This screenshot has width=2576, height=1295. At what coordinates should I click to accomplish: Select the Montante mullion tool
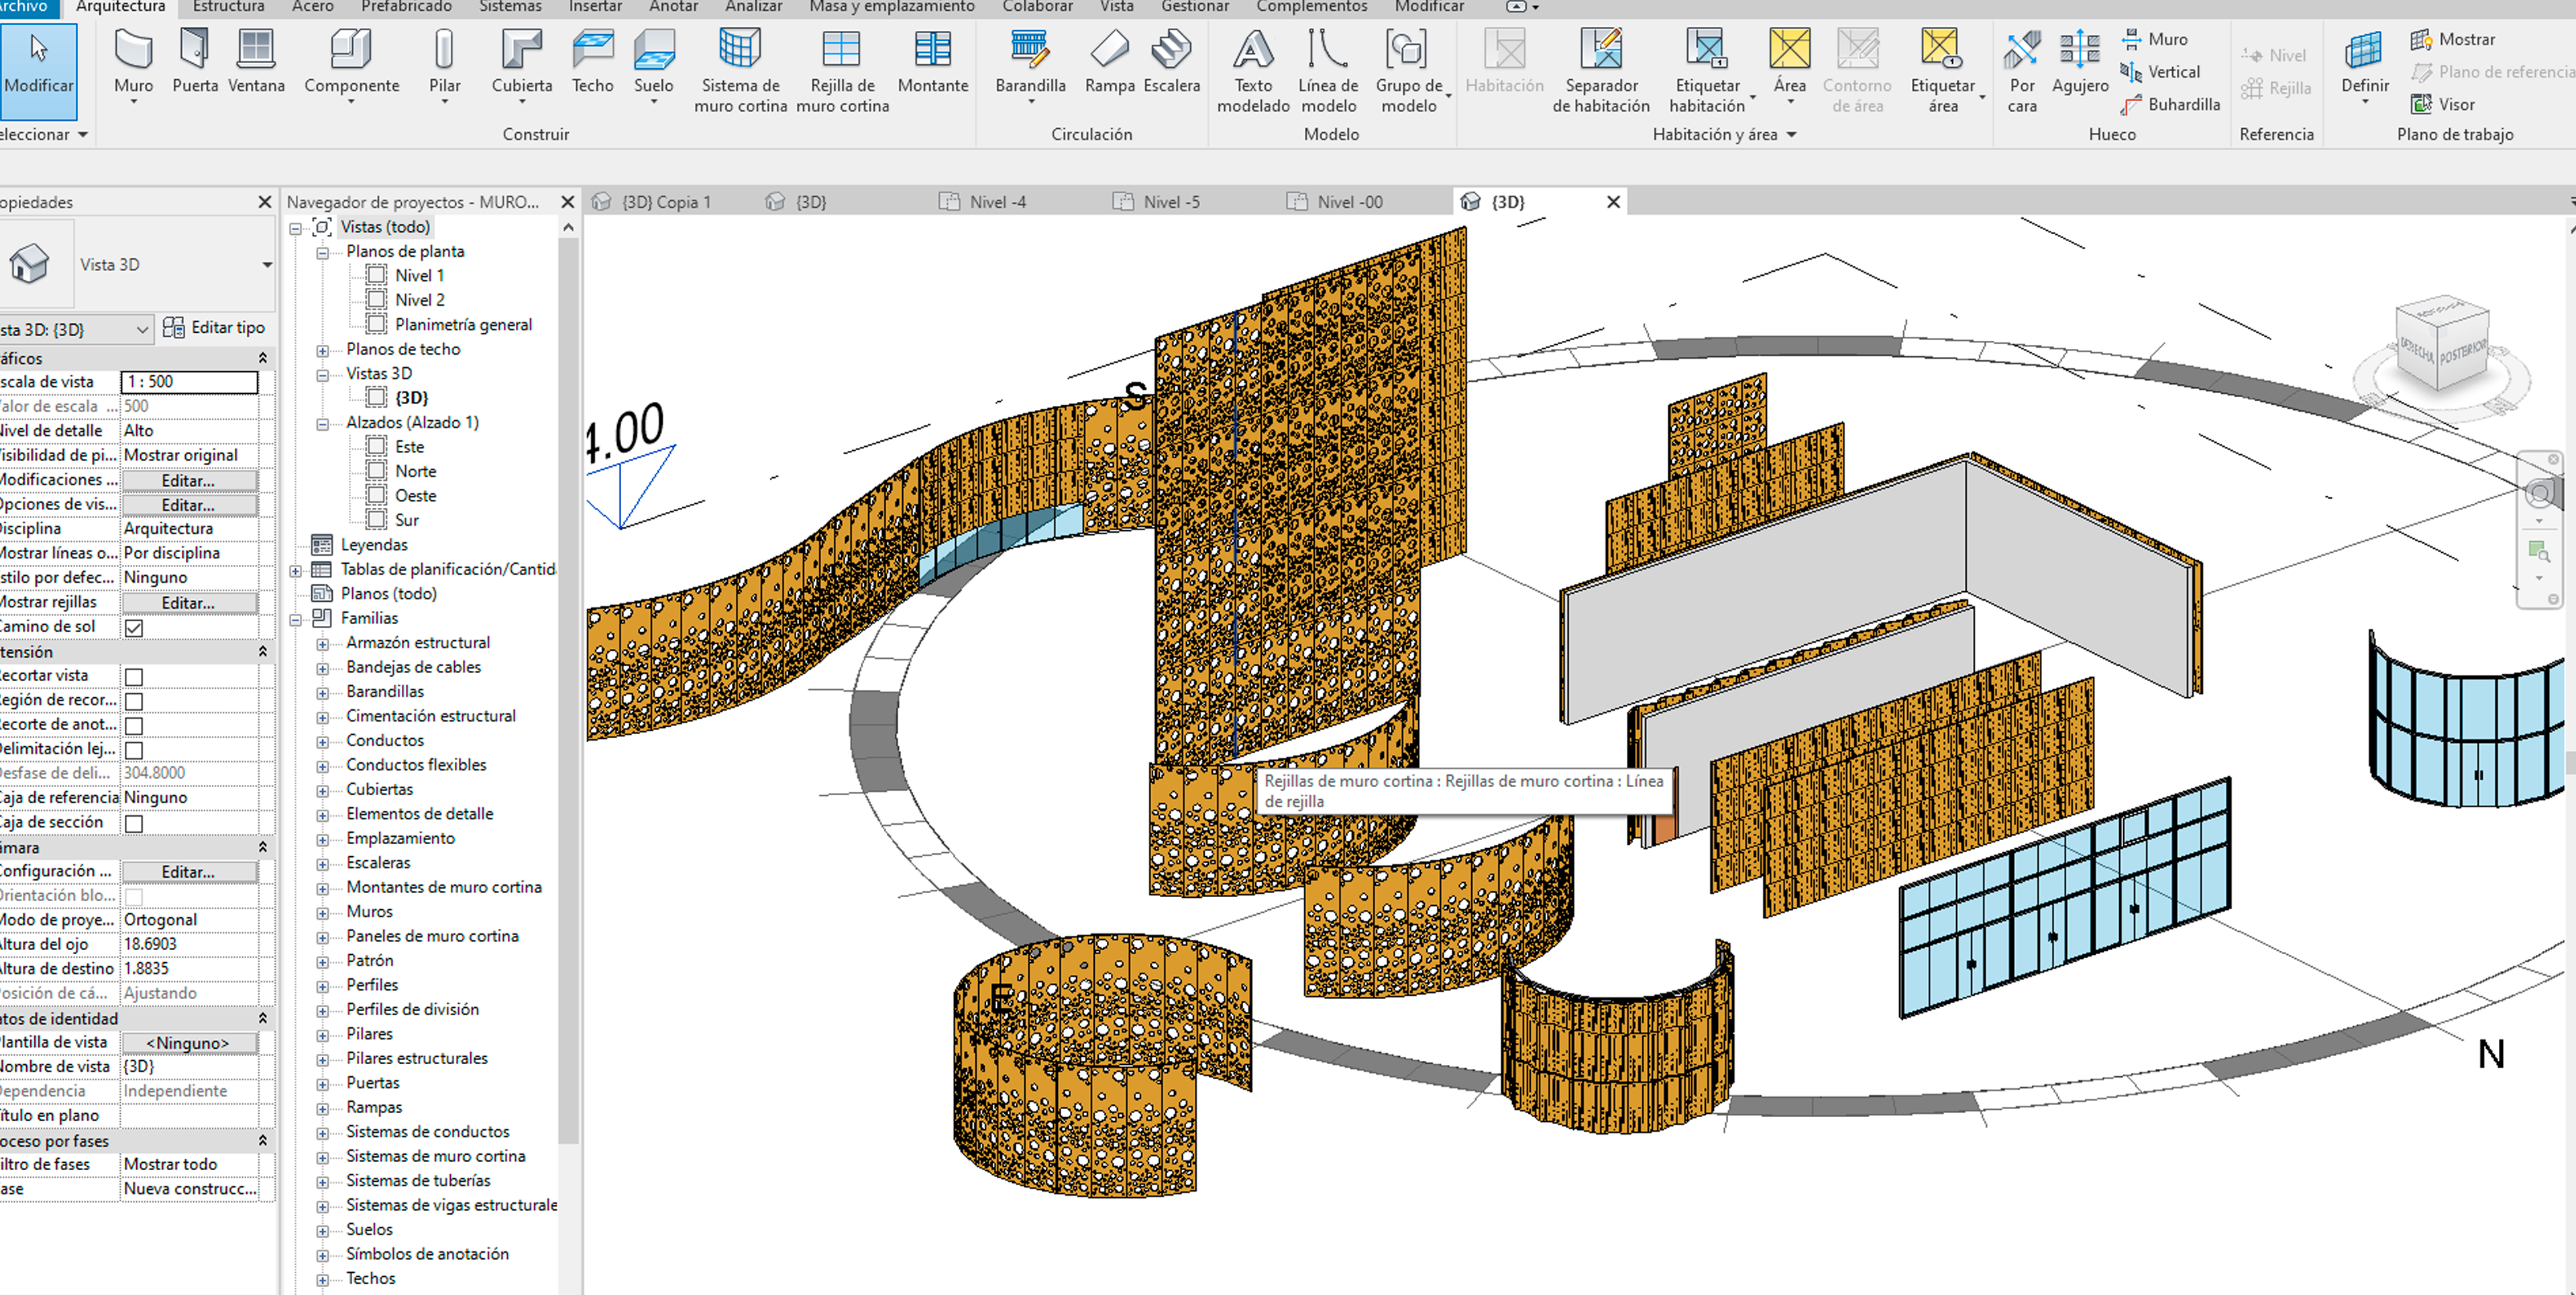point(932,62)
